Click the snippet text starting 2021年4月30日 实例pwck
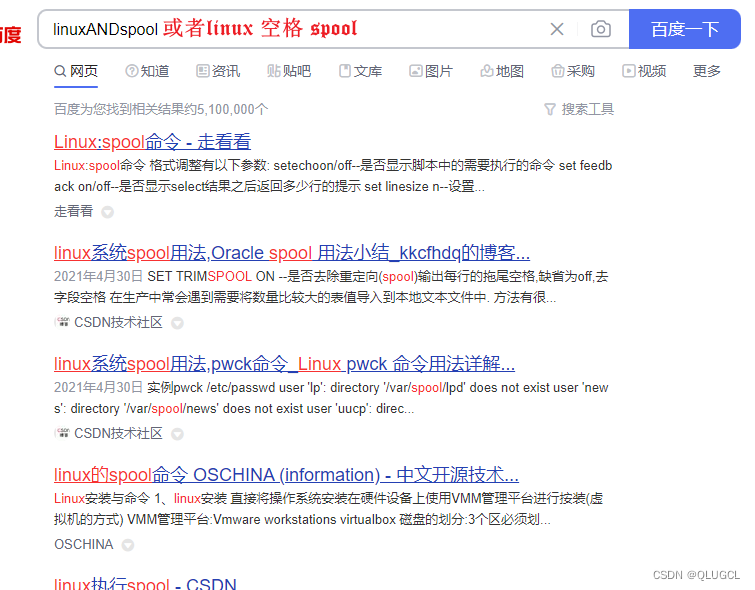 tap(331, 398)
